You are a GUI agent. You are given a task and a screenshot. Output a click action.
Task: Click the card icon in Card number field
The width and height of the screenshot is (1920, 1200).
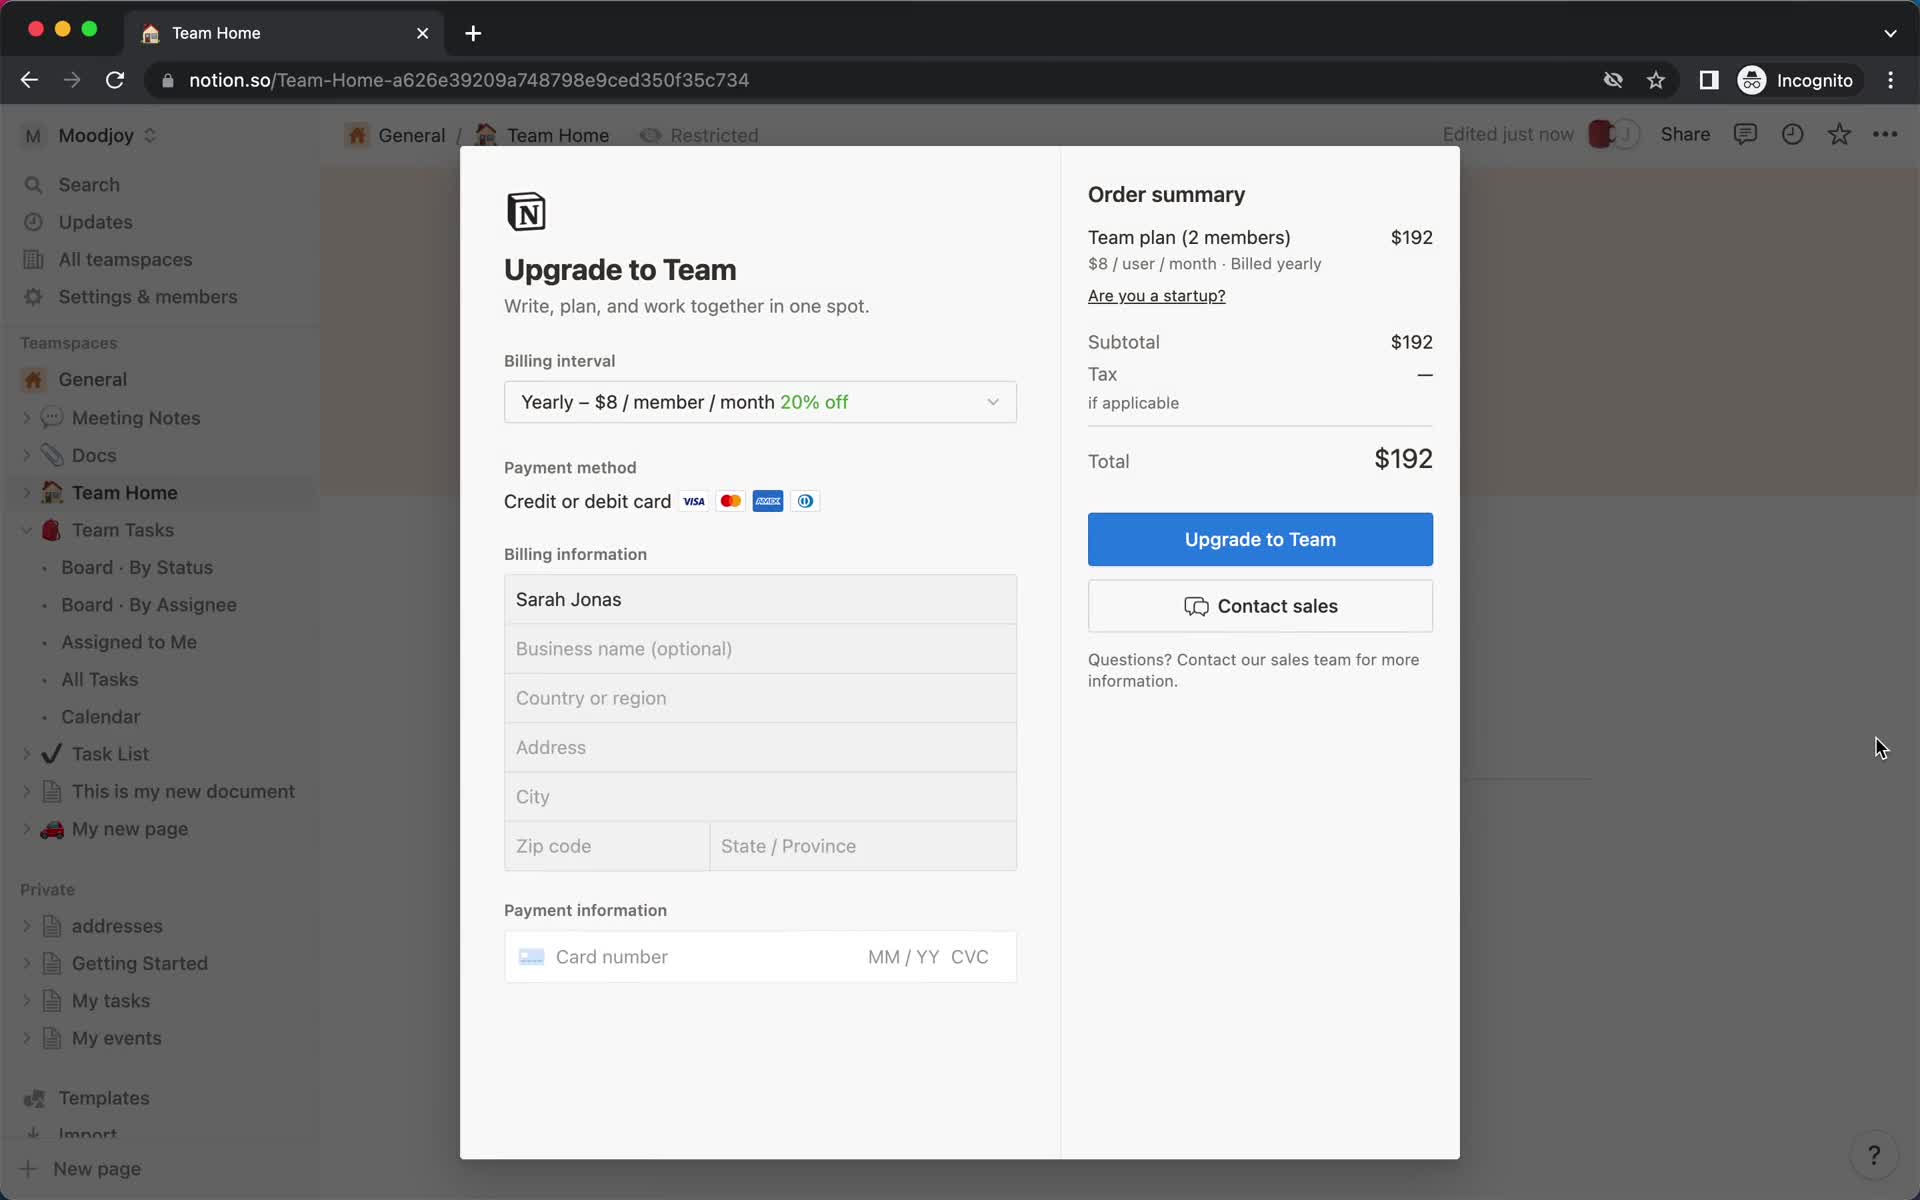click(531, 957)
